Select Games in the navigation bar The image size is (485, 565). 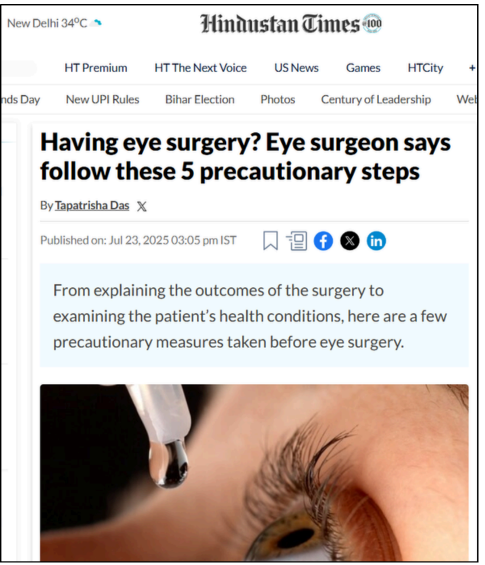tap(363, 68)
